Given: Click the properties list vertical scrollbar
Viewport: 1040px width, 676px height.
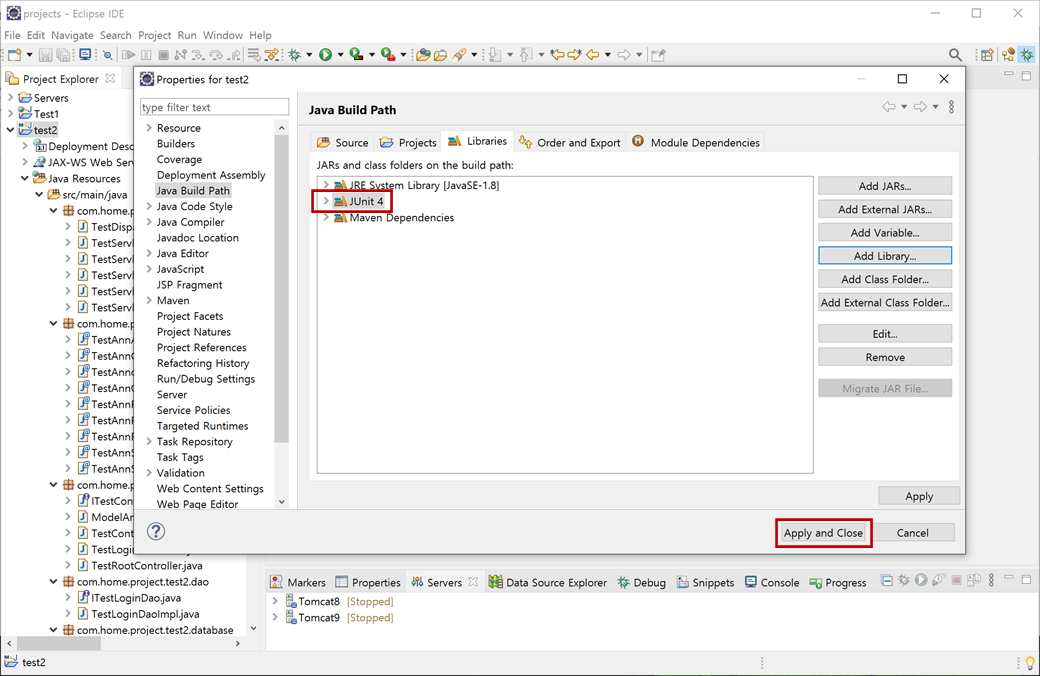Looking at the screenshot, I should click(282, 289).
